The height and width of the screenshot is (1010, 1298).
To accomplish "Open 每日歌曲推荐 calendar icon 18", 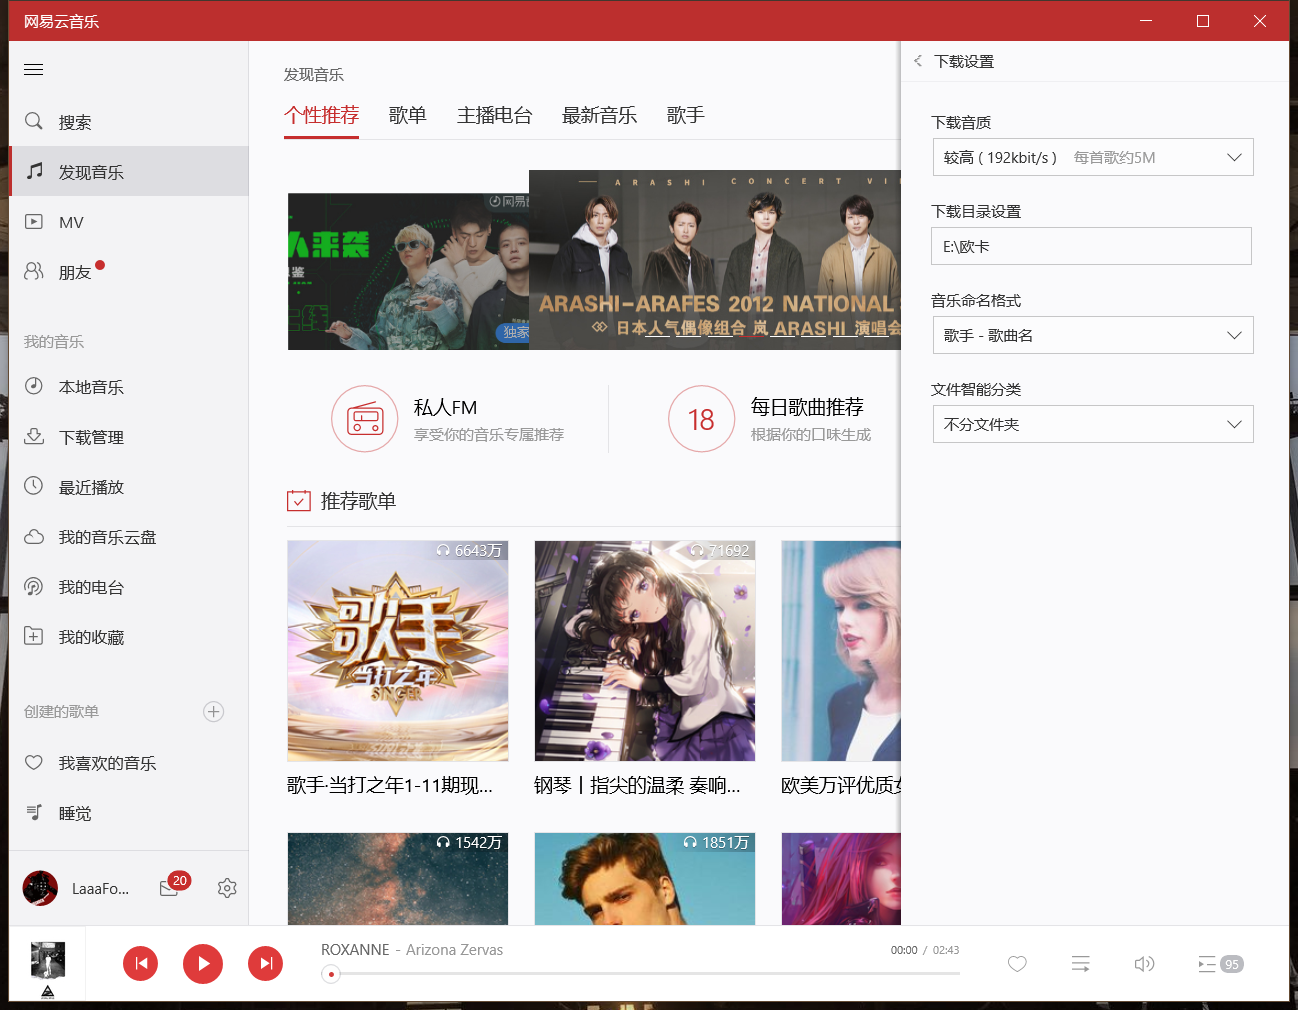I will click(x=701, y=419).
